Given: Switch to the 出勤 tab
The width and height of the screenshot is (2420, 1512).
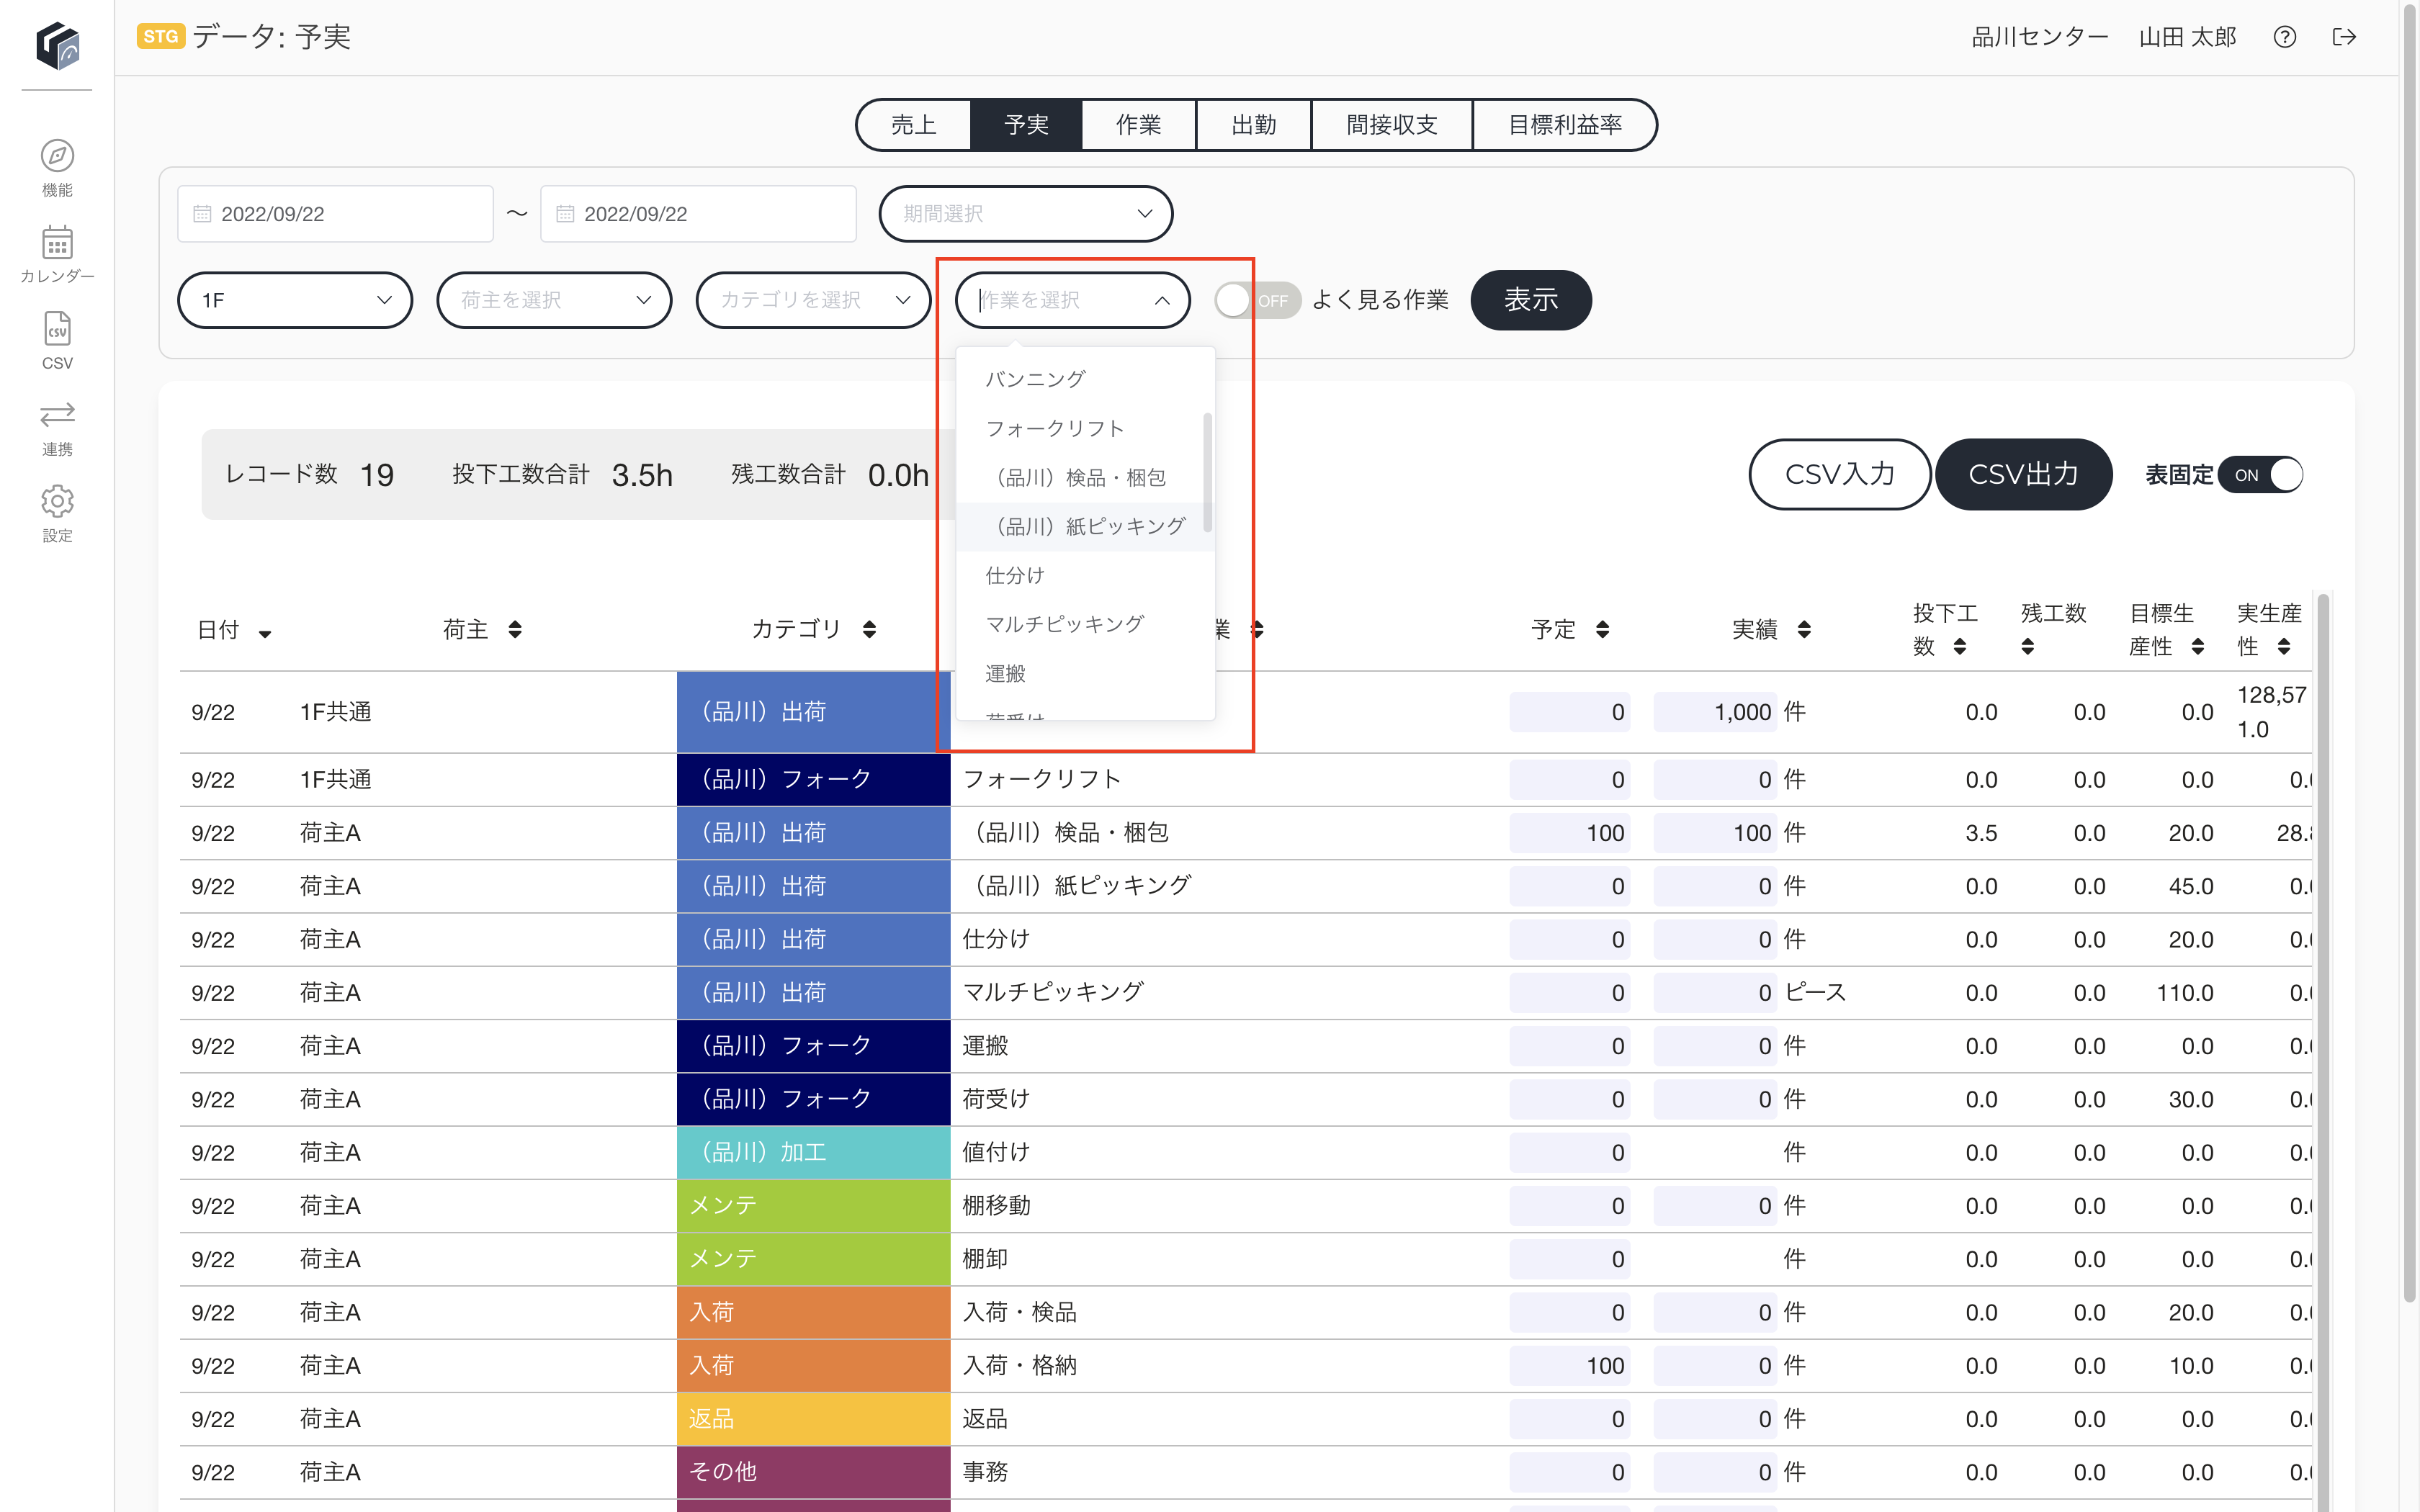Looking at the screenshot, I should [x=1253, y=125].
